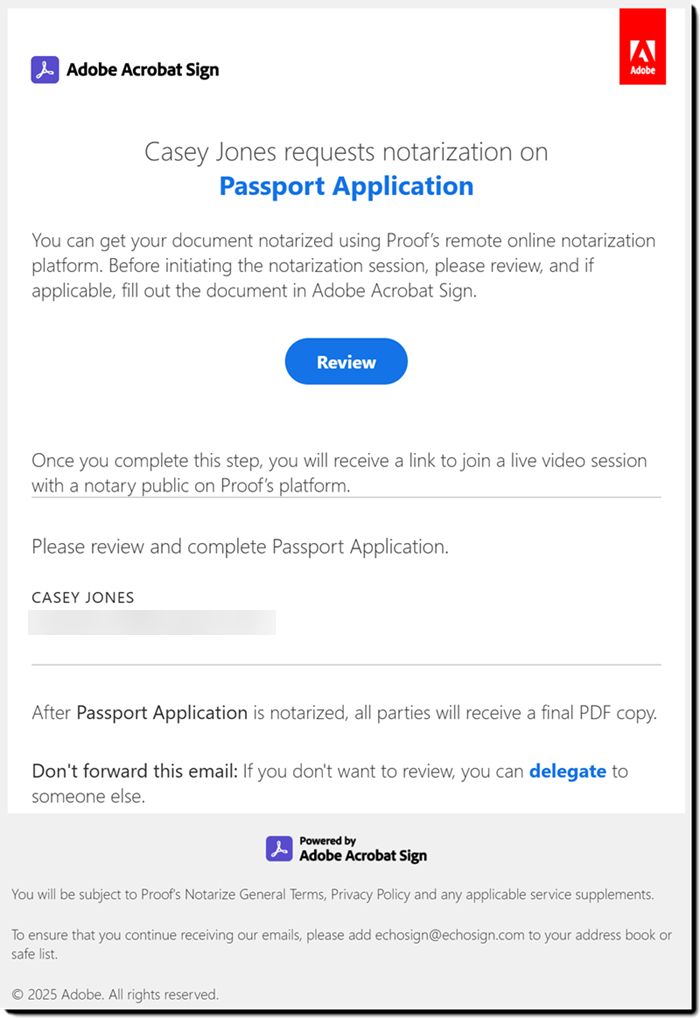This screenshot has width=700, height=1019.
Task: Click the delegate link
Action: click(567, 771)
